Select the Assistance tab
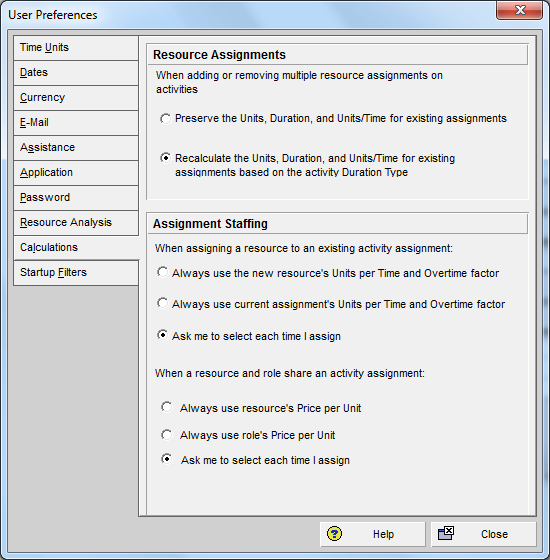Image resolution: width=550 pixels, height=560 pixels. 76,148
